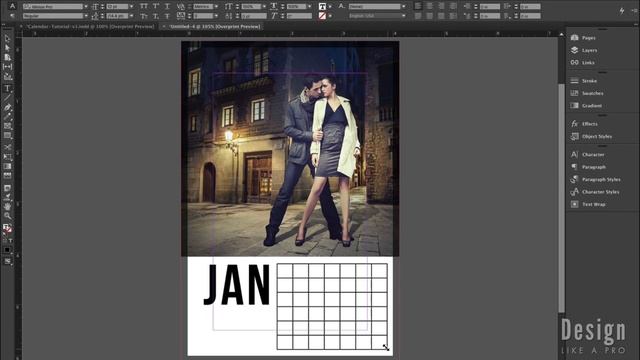Toggle Underline formatting
The image size is (640, 360).
[x=167, y=7]
